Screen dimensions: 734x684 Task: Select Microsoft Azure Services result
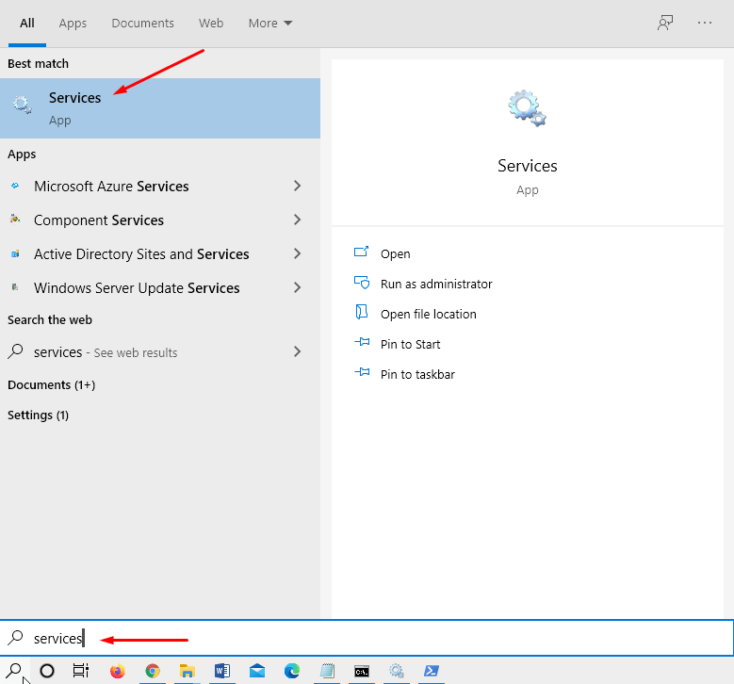click(x=160, y=186)
